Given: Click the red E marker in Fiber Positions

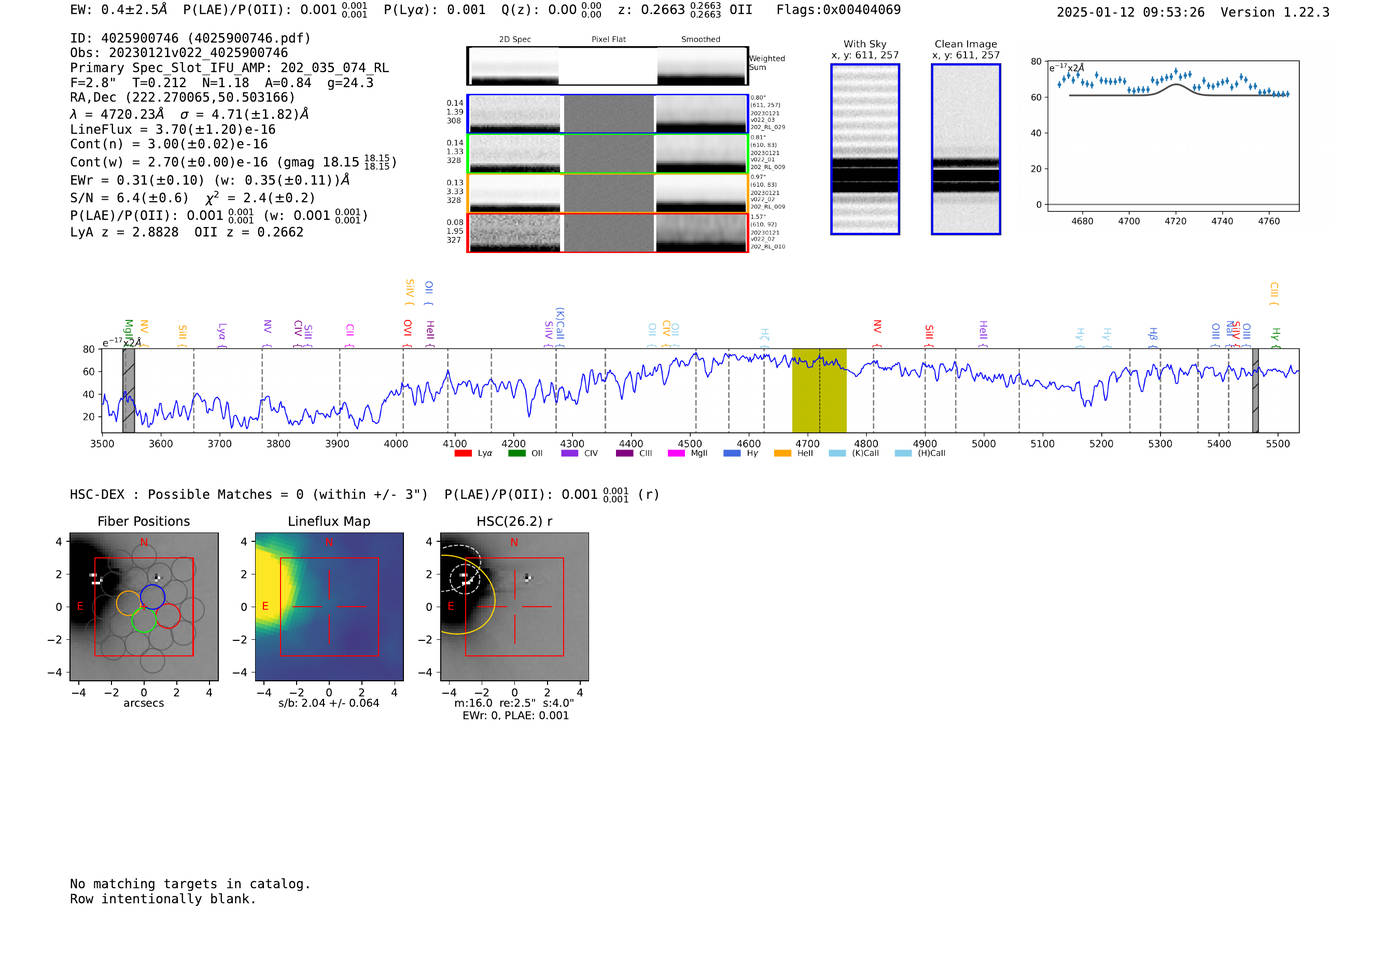Looking at the screenshot, I should (80, 606).
